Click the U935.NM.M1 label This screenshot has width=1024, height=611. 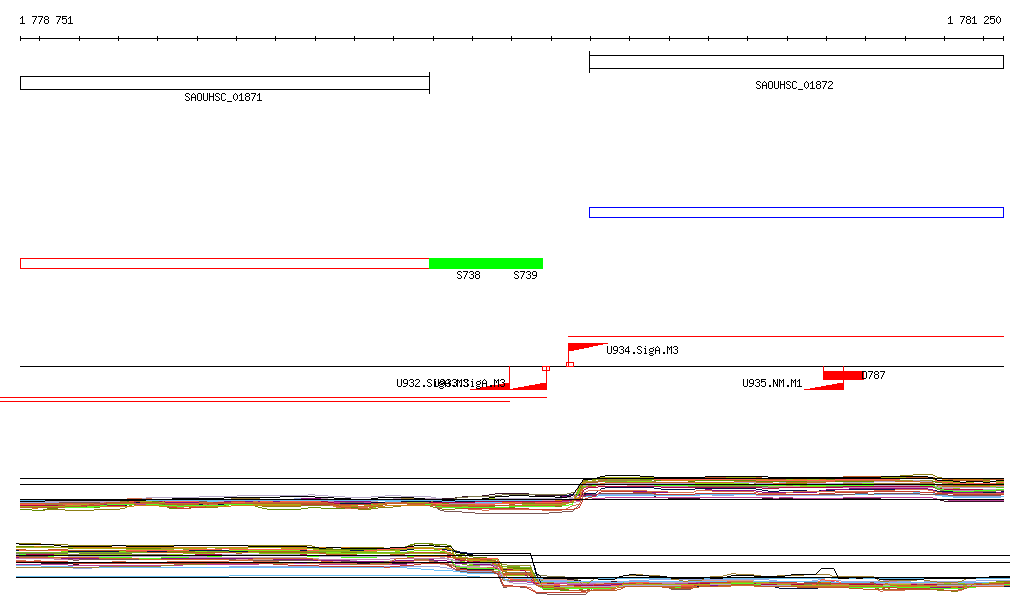pos(772,383)
